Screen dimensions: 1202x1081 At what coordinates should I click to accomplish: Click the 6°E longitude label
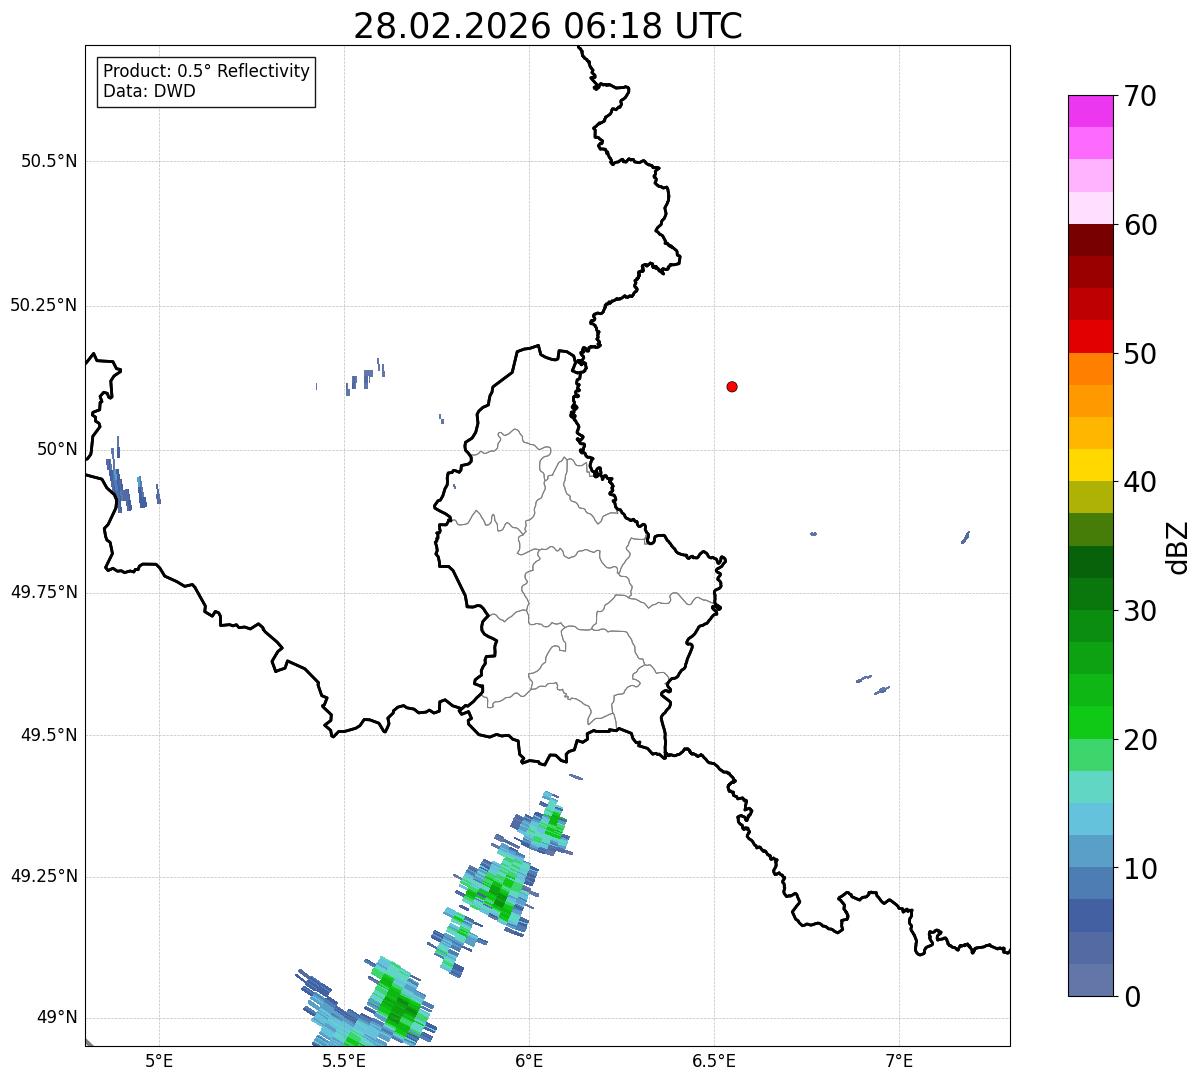point(529,1061)
